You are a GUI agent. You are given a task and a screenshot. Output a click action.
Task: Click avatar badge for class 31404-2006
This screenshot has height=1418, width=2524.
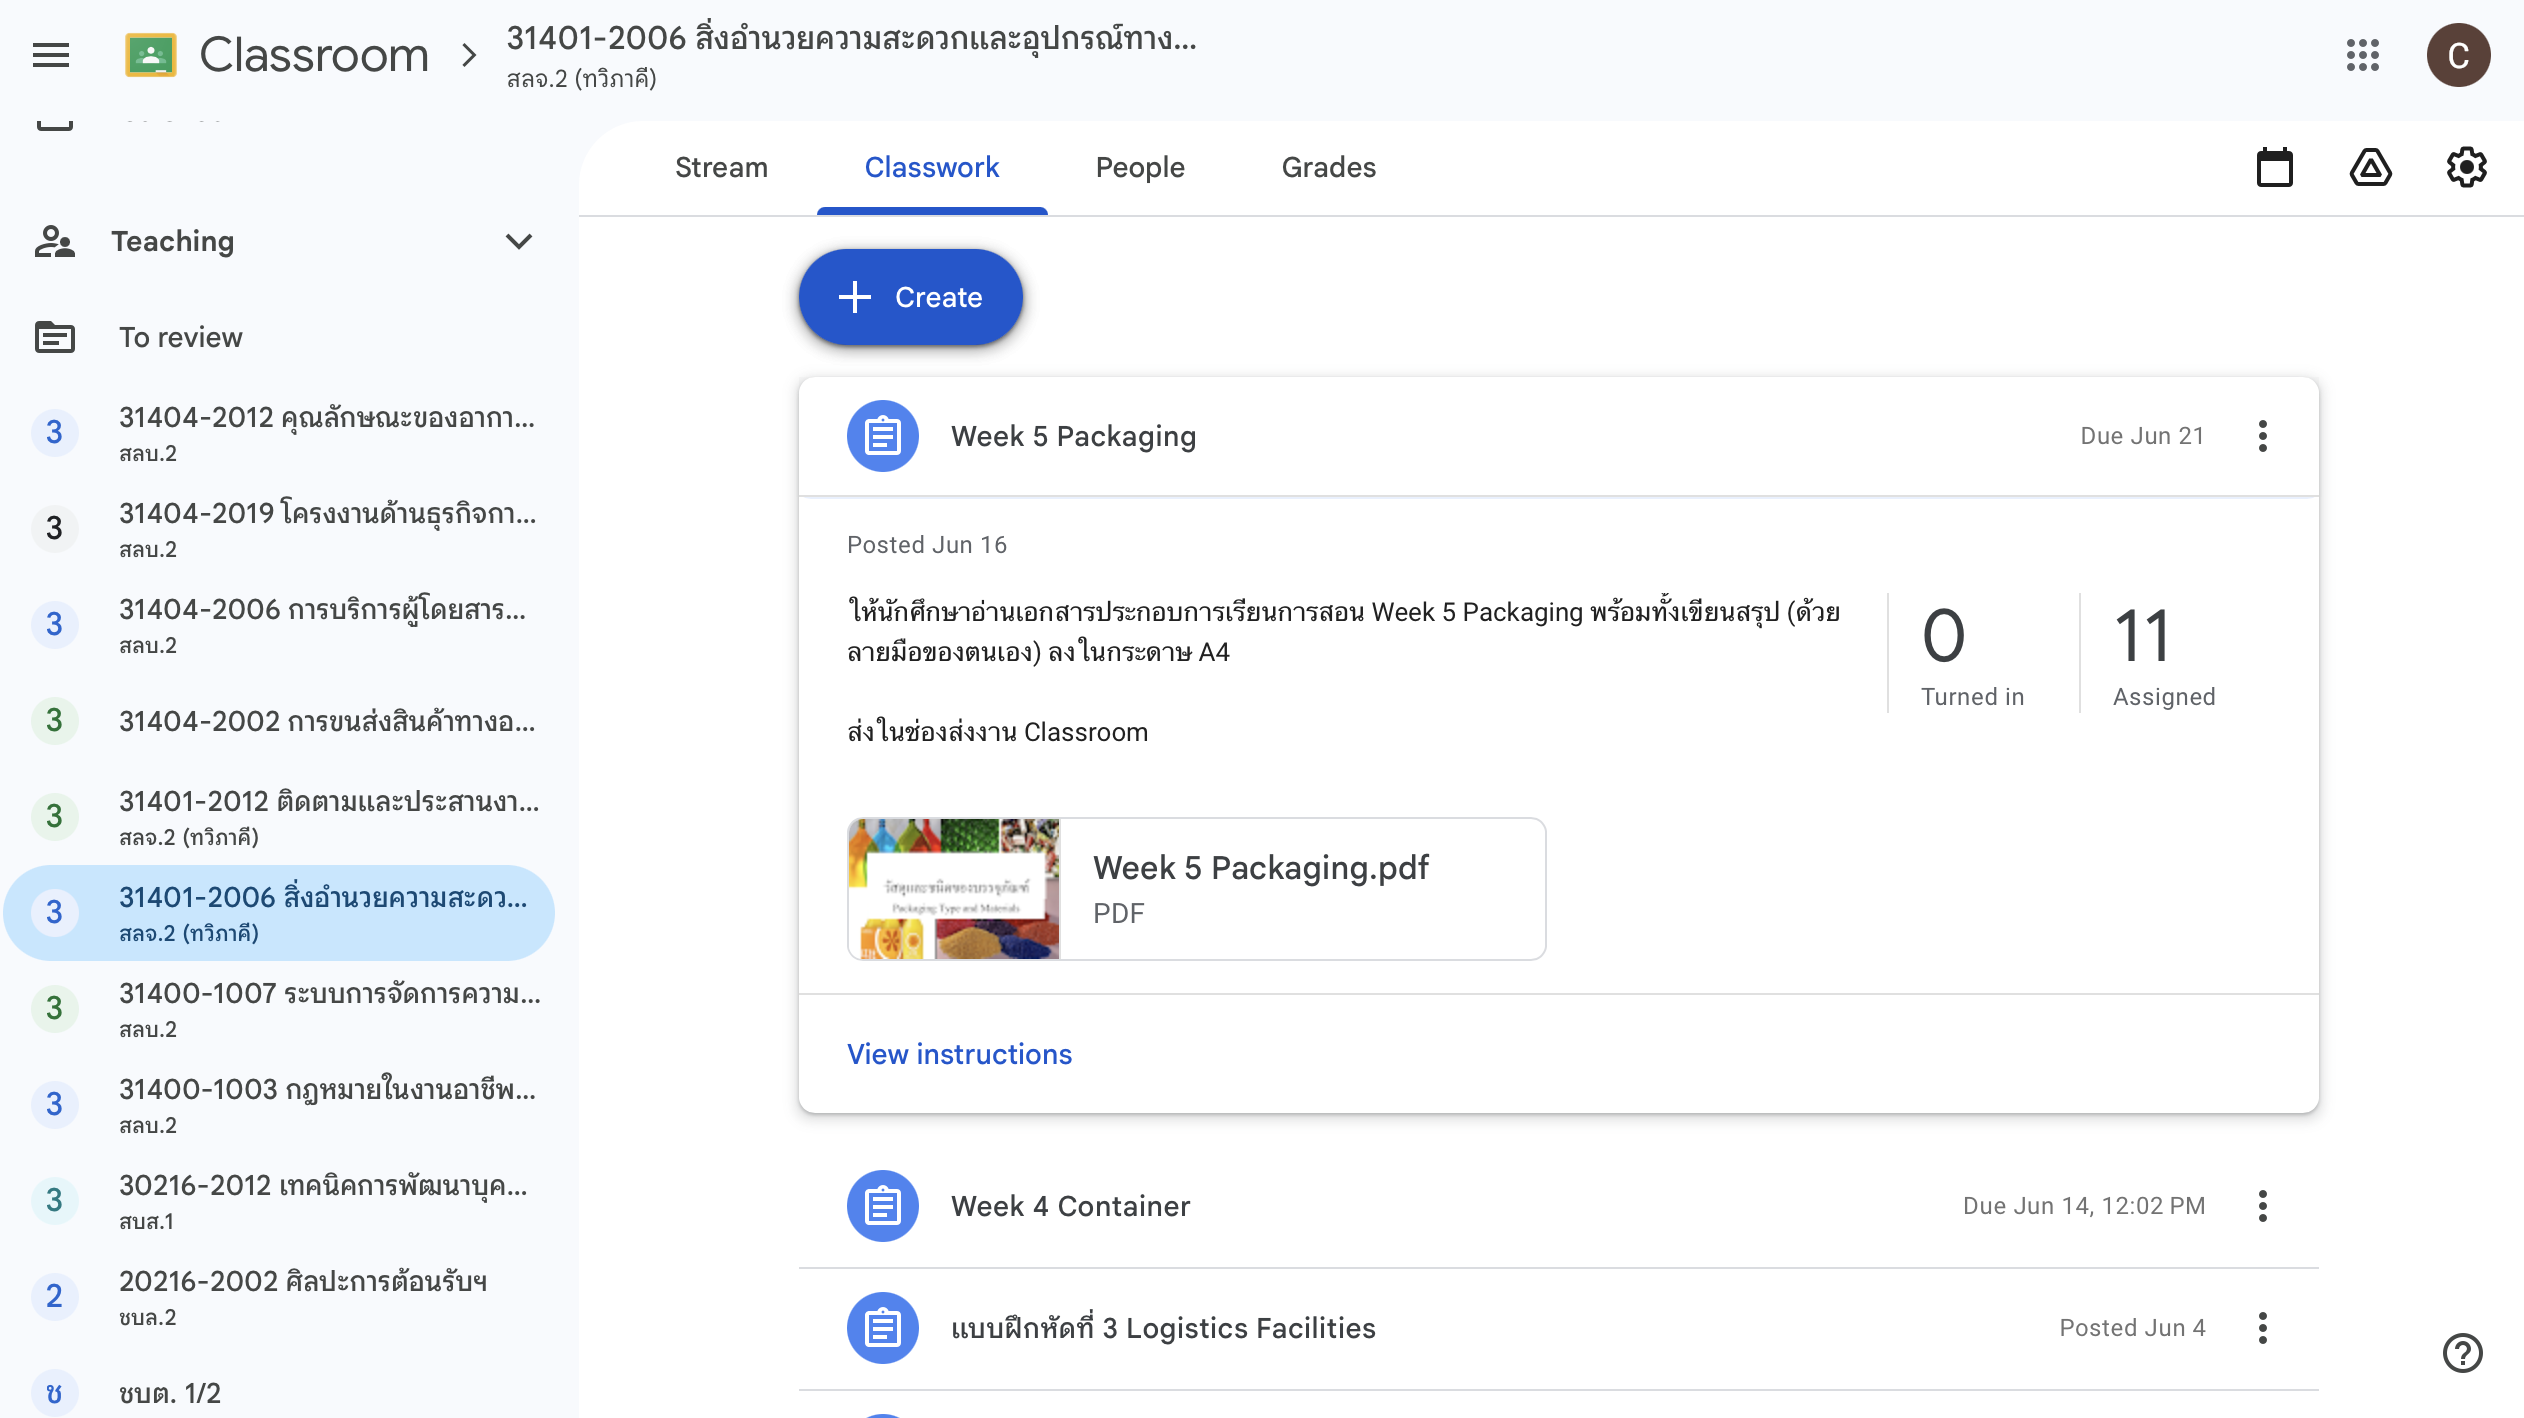pos(54,624)
